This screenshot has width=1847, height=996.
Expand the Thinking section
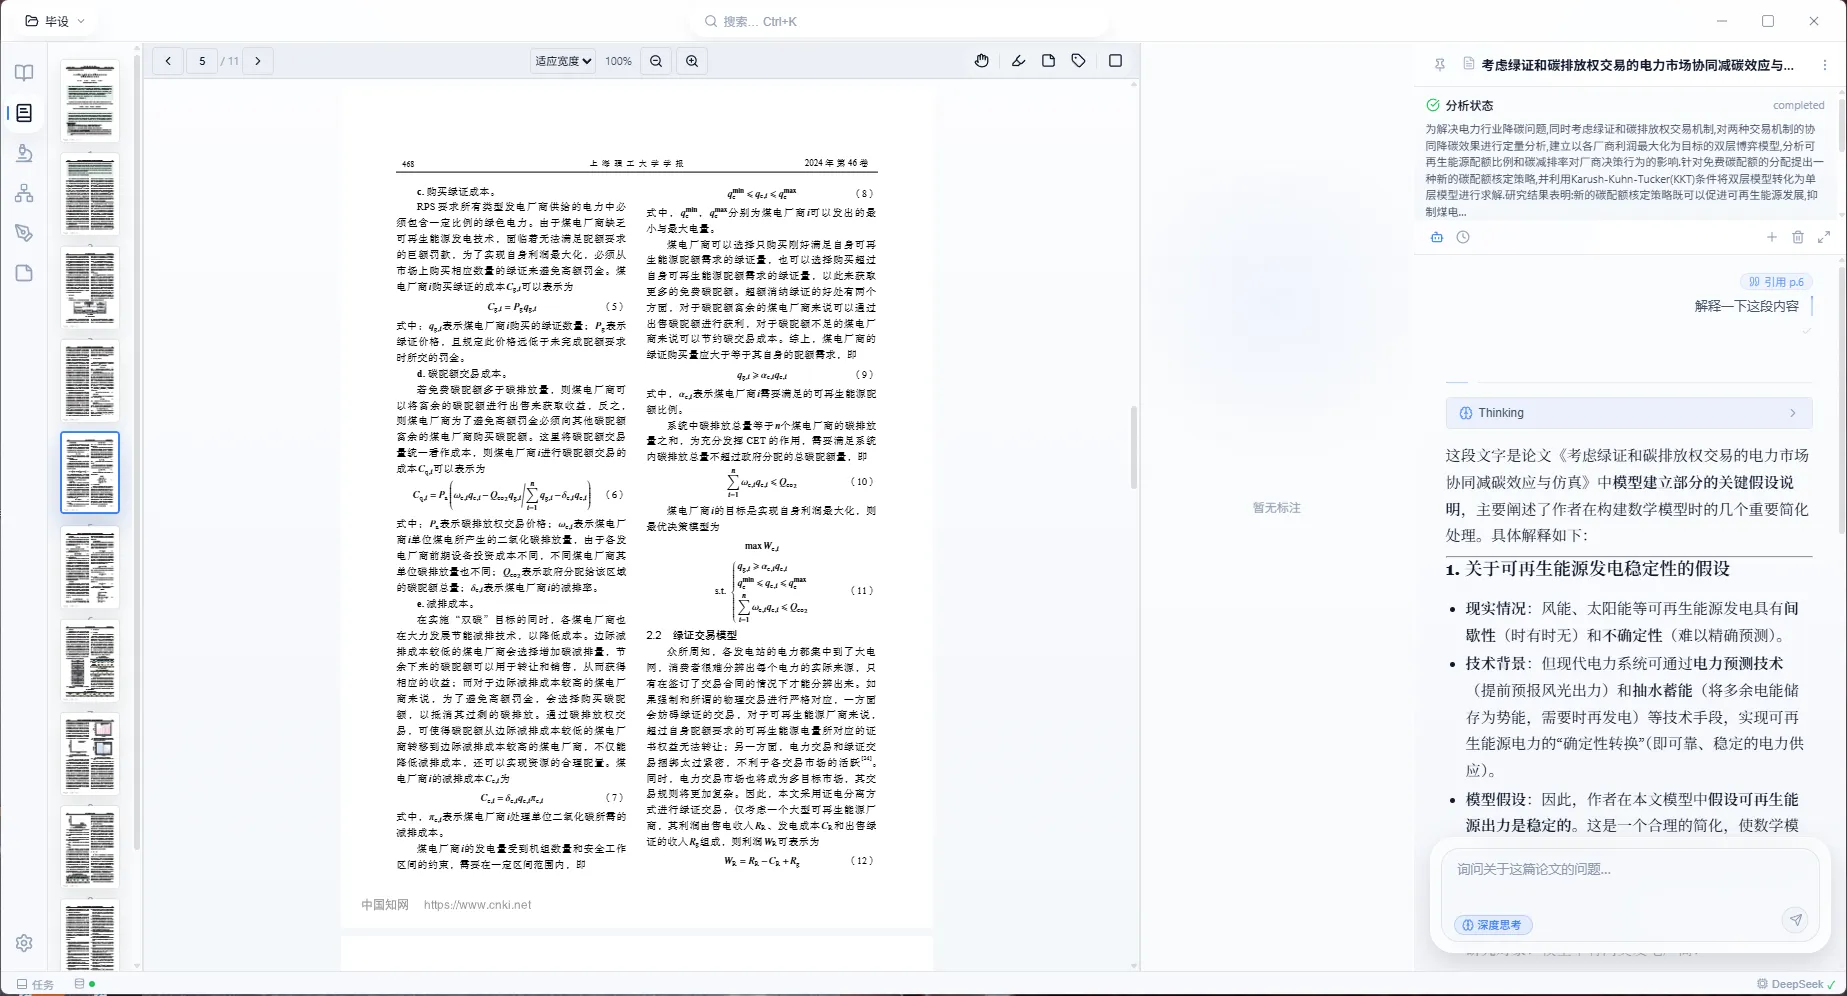coord(1628,413)
